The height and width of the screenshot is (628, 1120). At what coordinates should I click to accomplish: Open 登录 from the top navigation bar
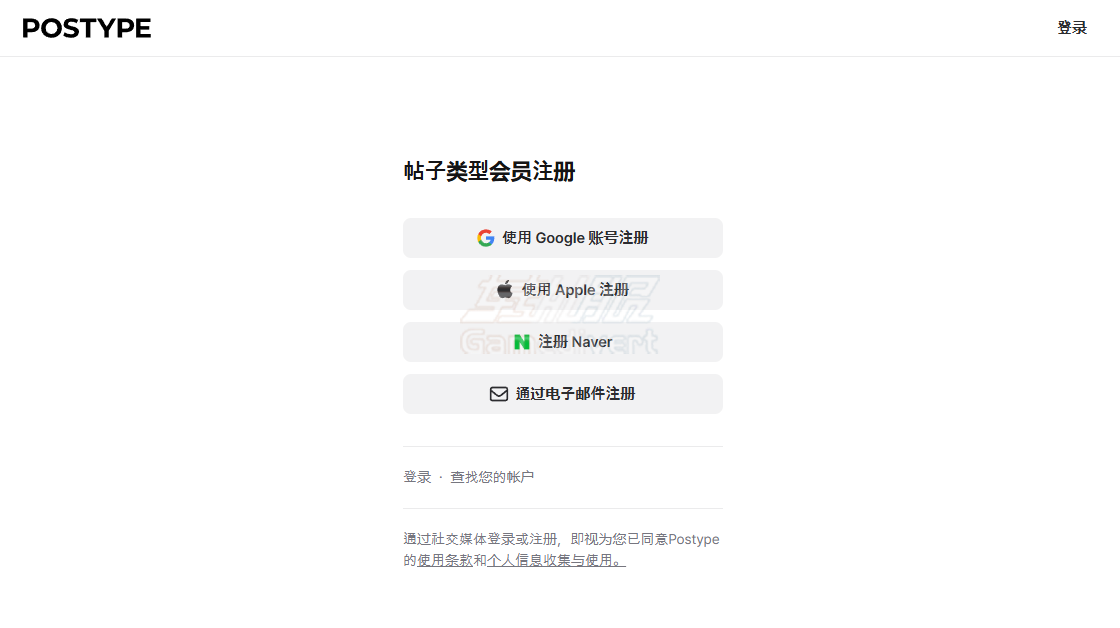click(x=1072, y=28)
